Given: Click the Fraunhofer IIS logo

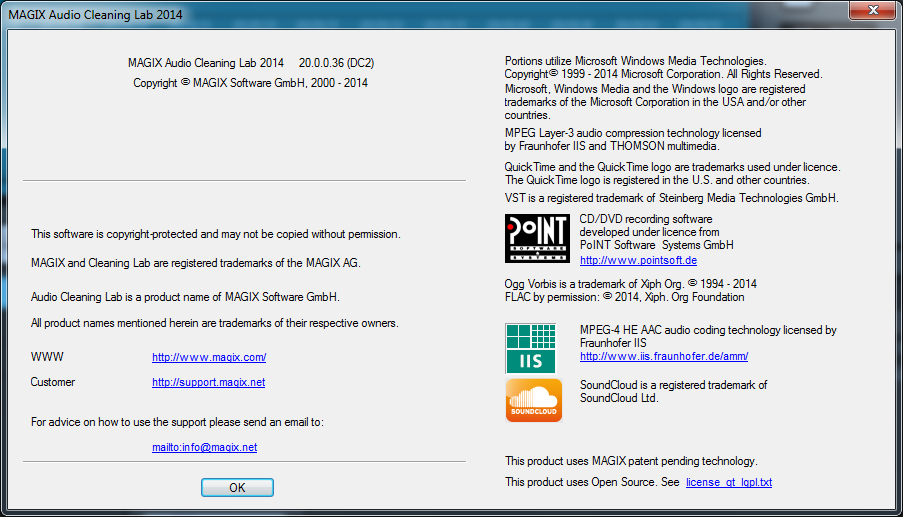Looking at the screenshot, I should 530,348.
